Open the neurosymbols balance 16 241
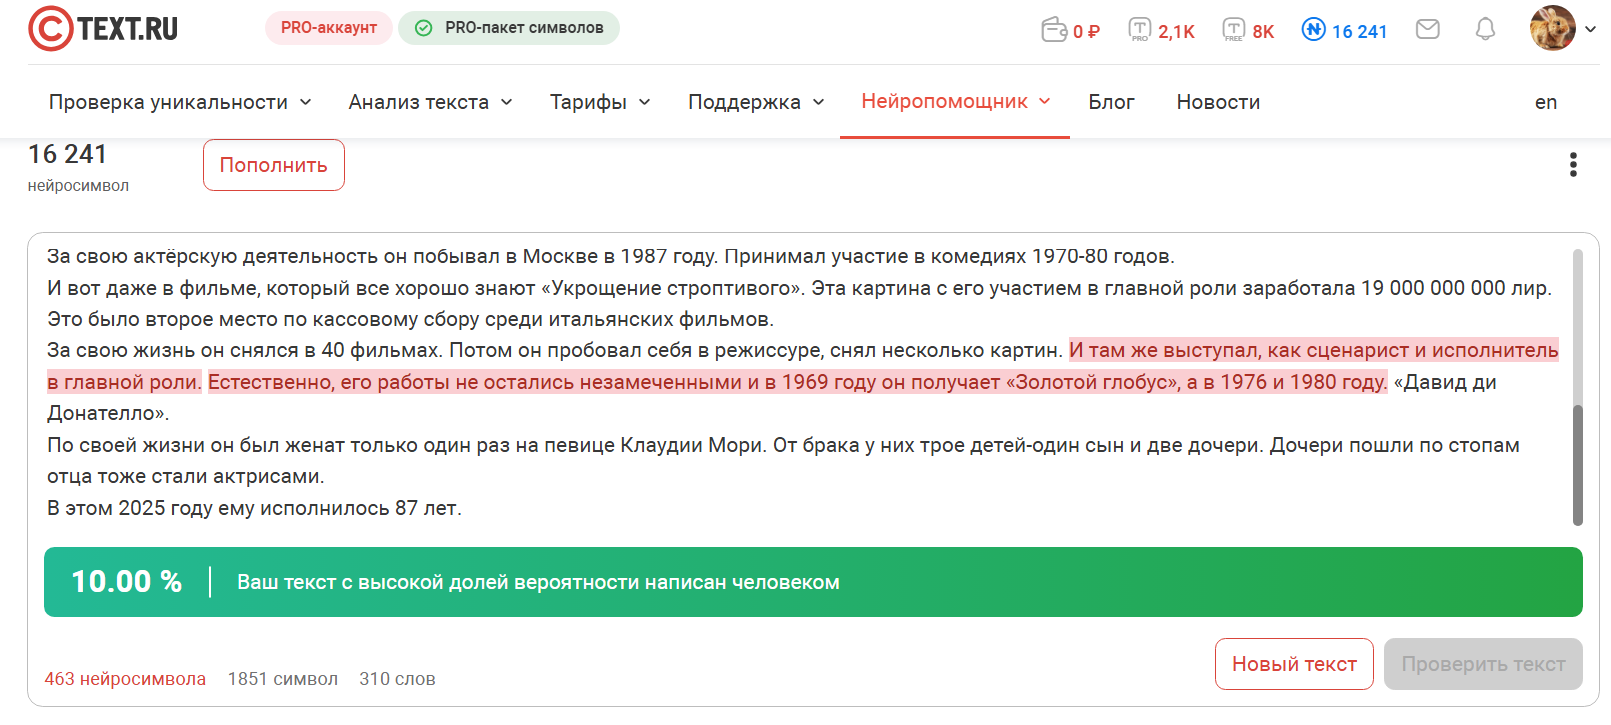The image size is (1611, 725). click(1344, 30)
